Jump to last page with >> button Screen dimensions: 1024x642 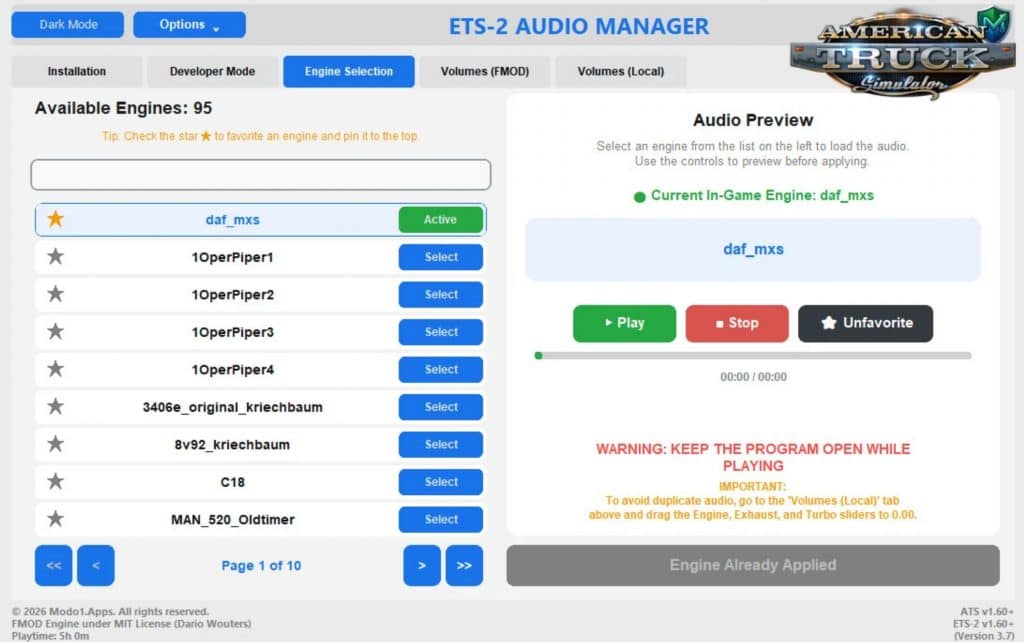[464, 566]
